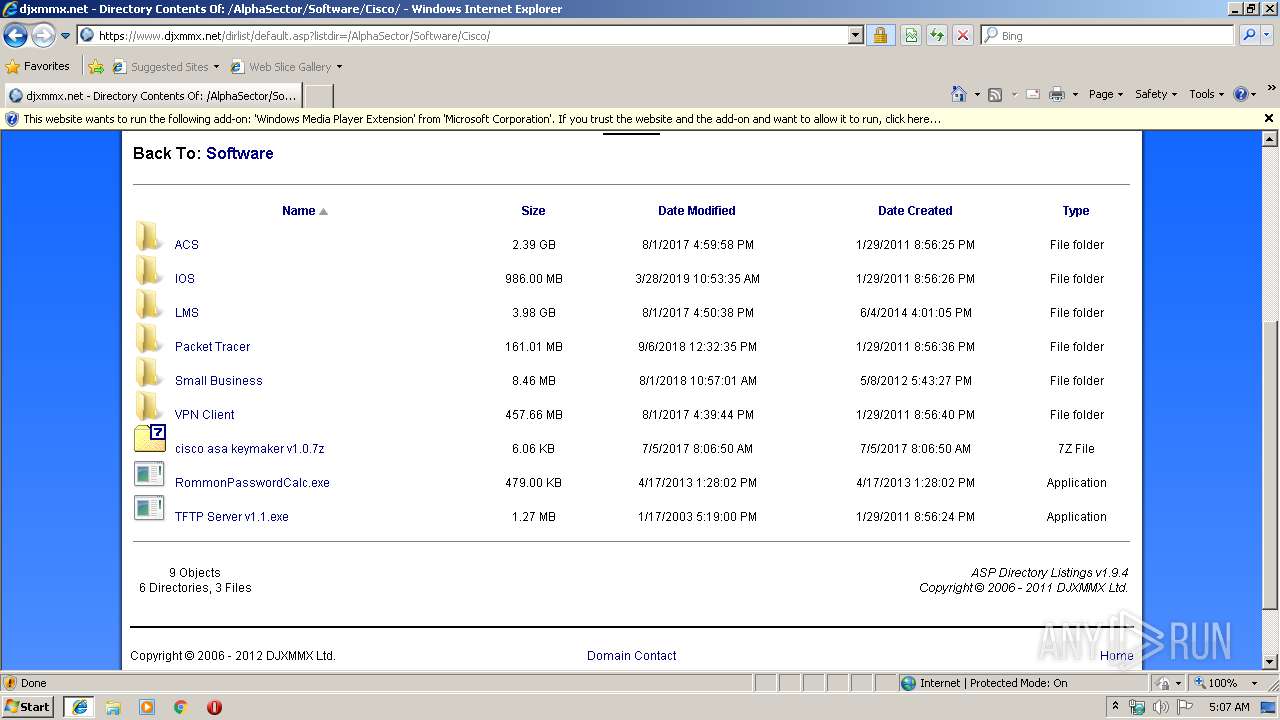The image size is (1280, 720).
Task: Sort by Date Modified column header
Action: tap(697, 211)
